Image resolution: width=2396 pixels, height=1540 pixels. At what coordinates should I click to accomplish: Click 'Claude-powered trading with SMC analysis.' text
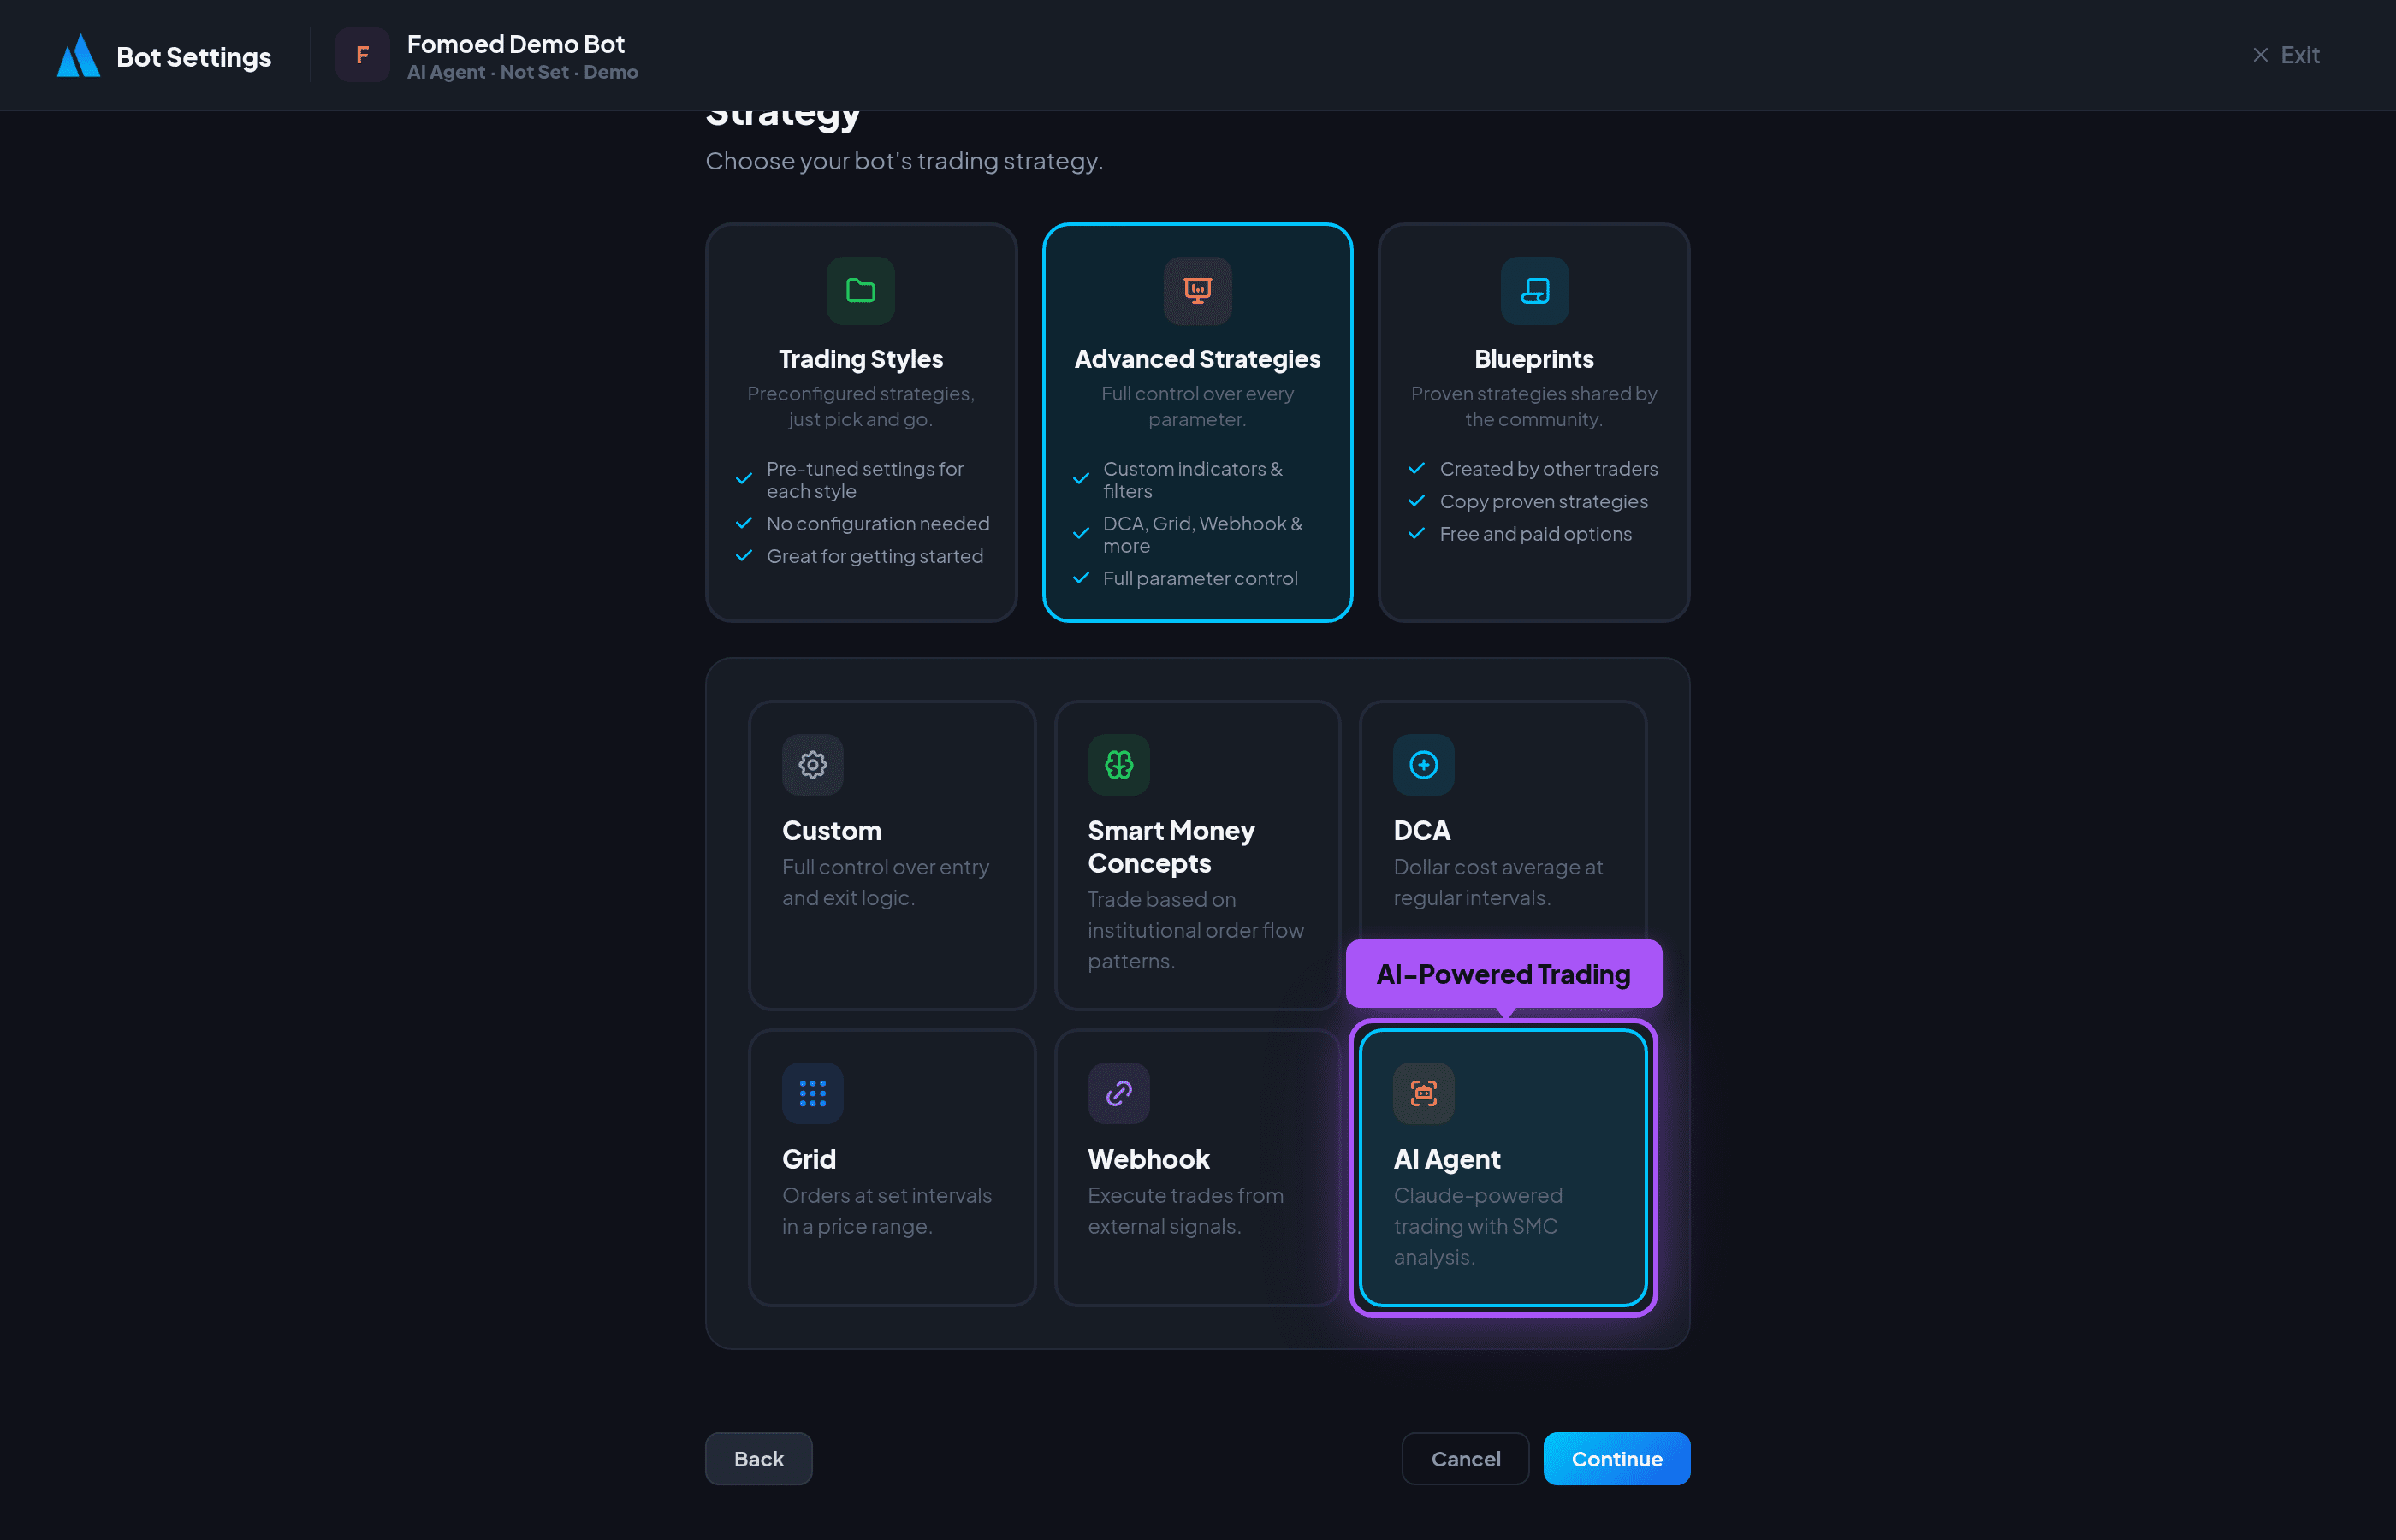pyautogui.click(x=1478, y=1226)
